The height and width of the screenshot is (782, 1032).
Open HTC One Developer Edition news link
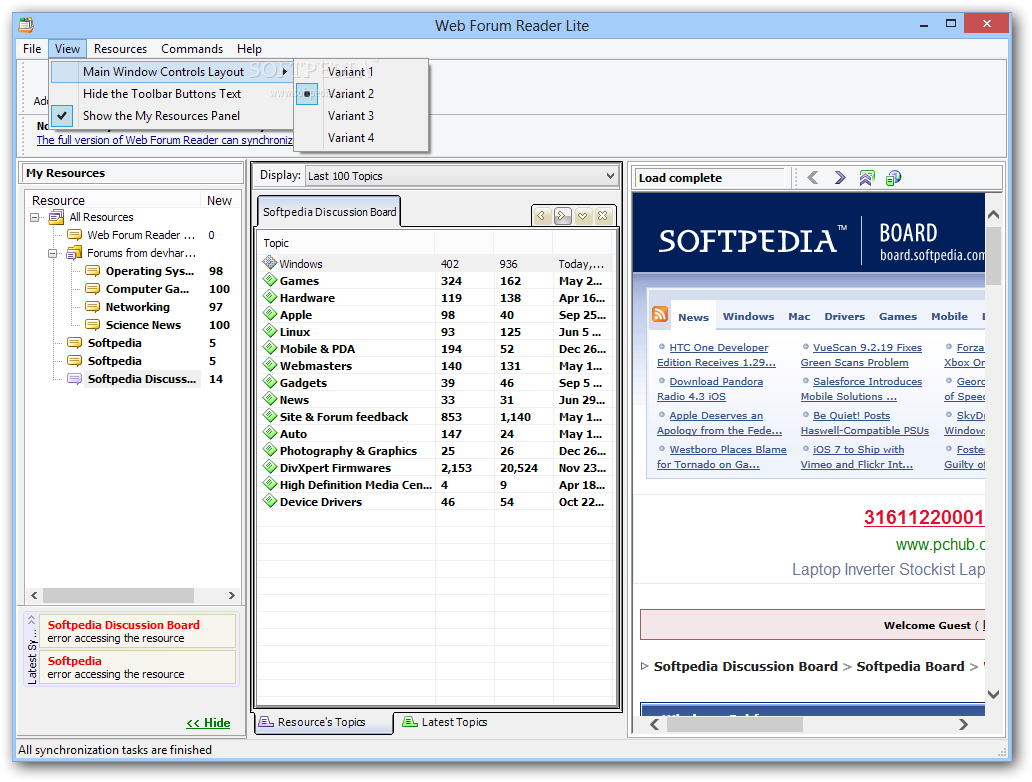coord(716,355)
